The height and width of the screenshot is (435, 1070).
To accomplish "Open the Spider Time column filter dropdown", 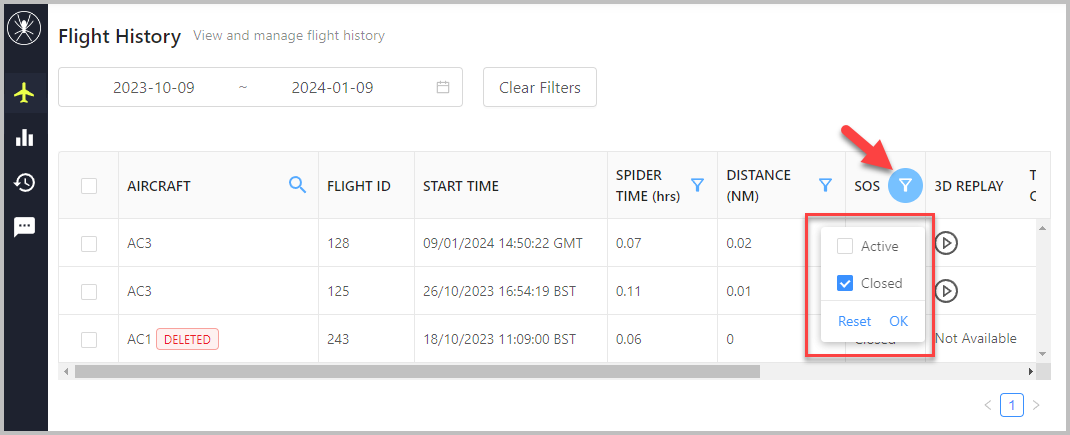I will 697,184.
